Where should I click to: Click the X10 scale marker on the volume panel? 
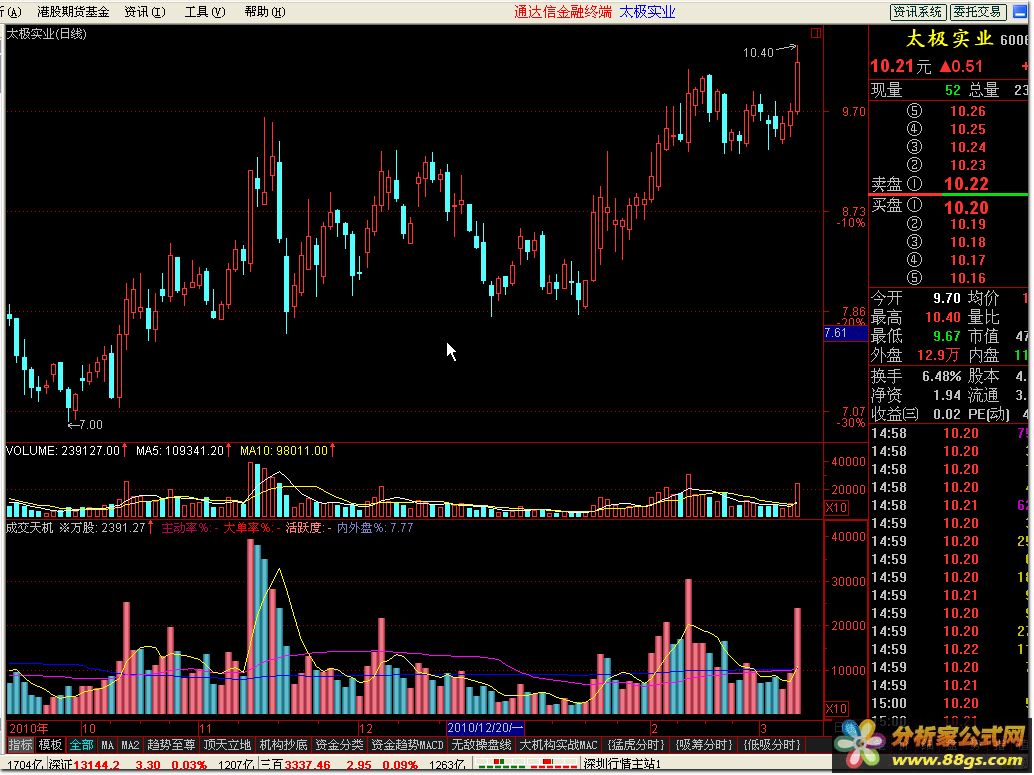[x=836, y=507]
